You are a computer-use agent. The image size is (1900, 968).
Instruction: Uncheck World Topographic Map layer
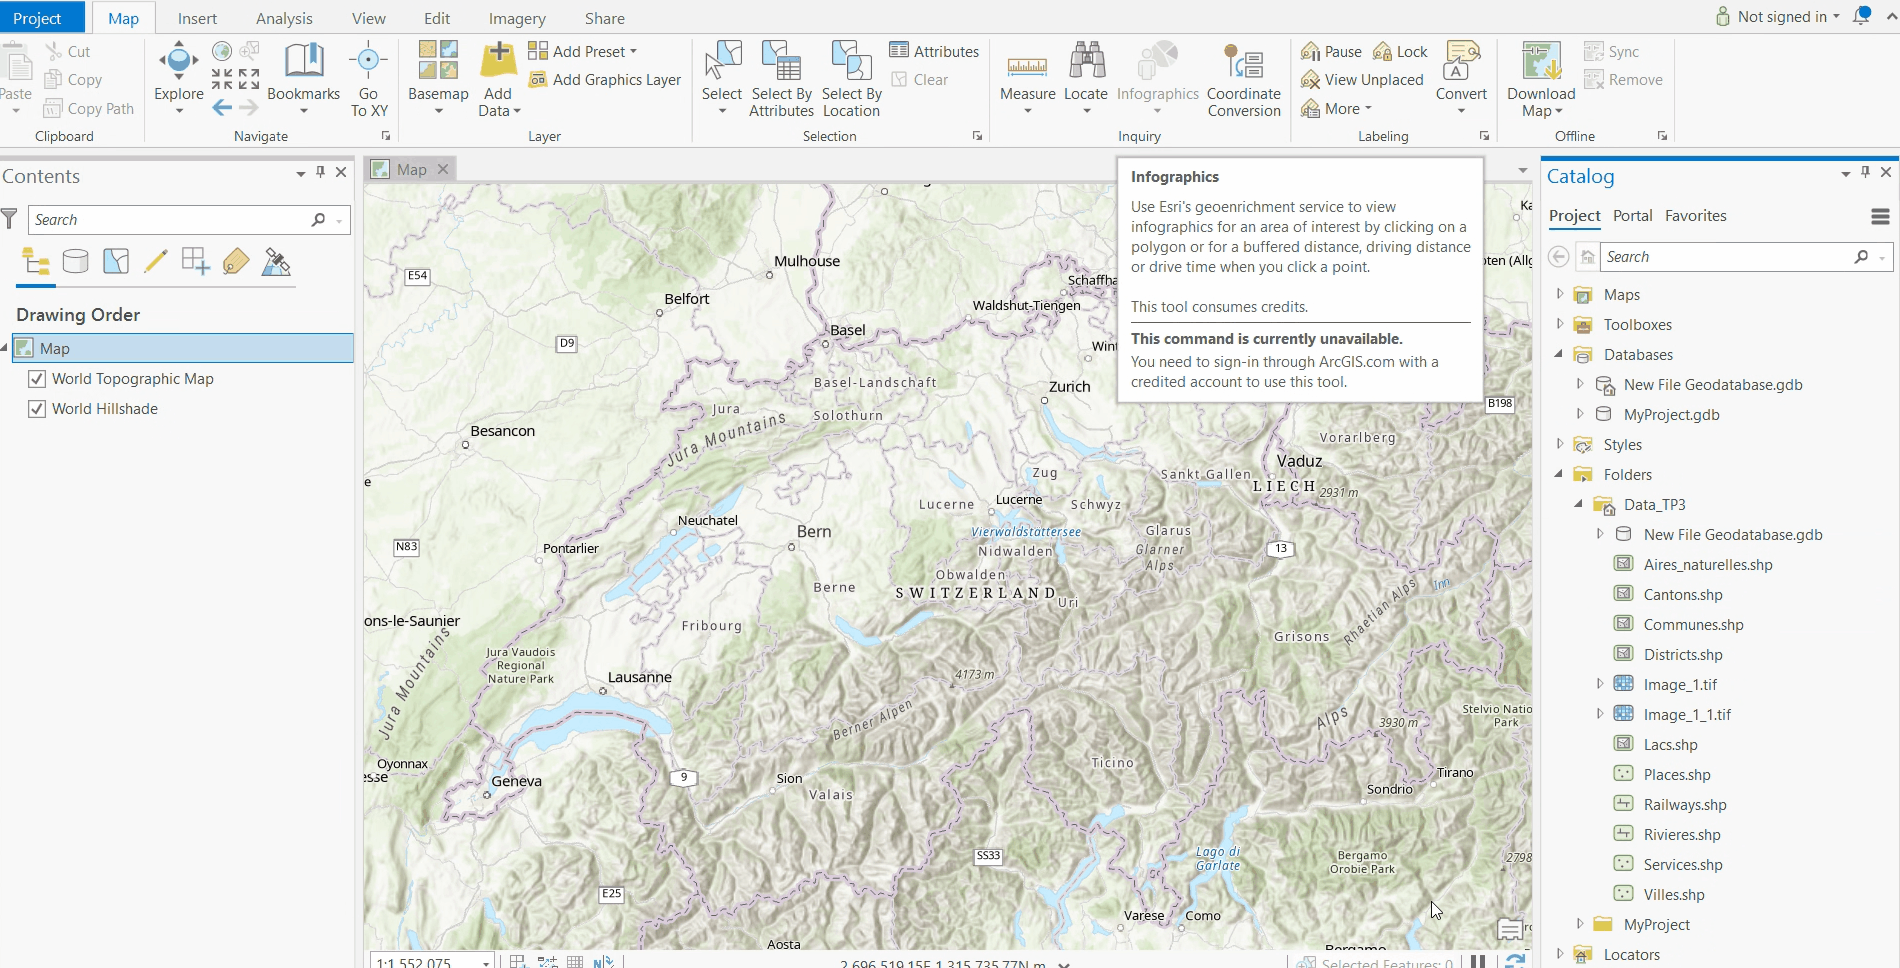[x=37, y=379]
